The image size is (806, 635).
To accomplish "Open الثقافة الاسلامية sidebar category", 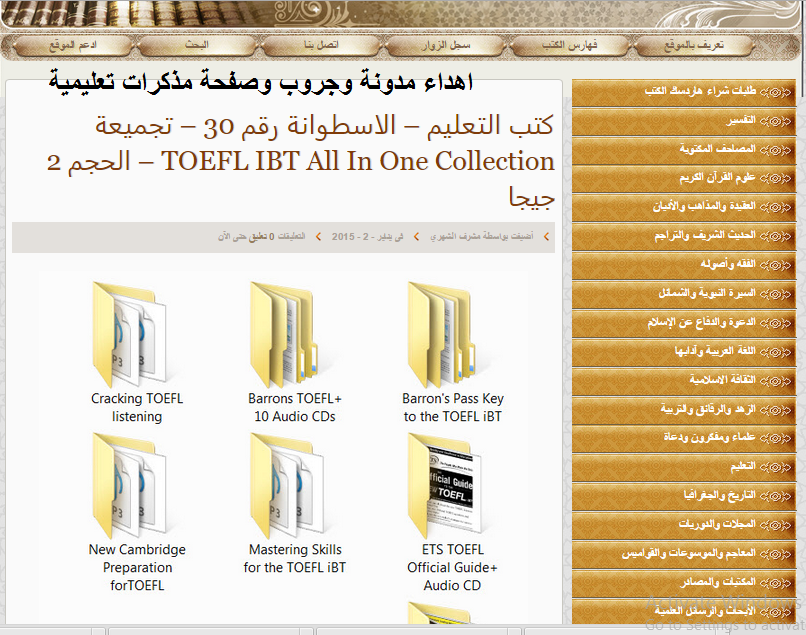I will pyautogui.click(x=684, y=380).
